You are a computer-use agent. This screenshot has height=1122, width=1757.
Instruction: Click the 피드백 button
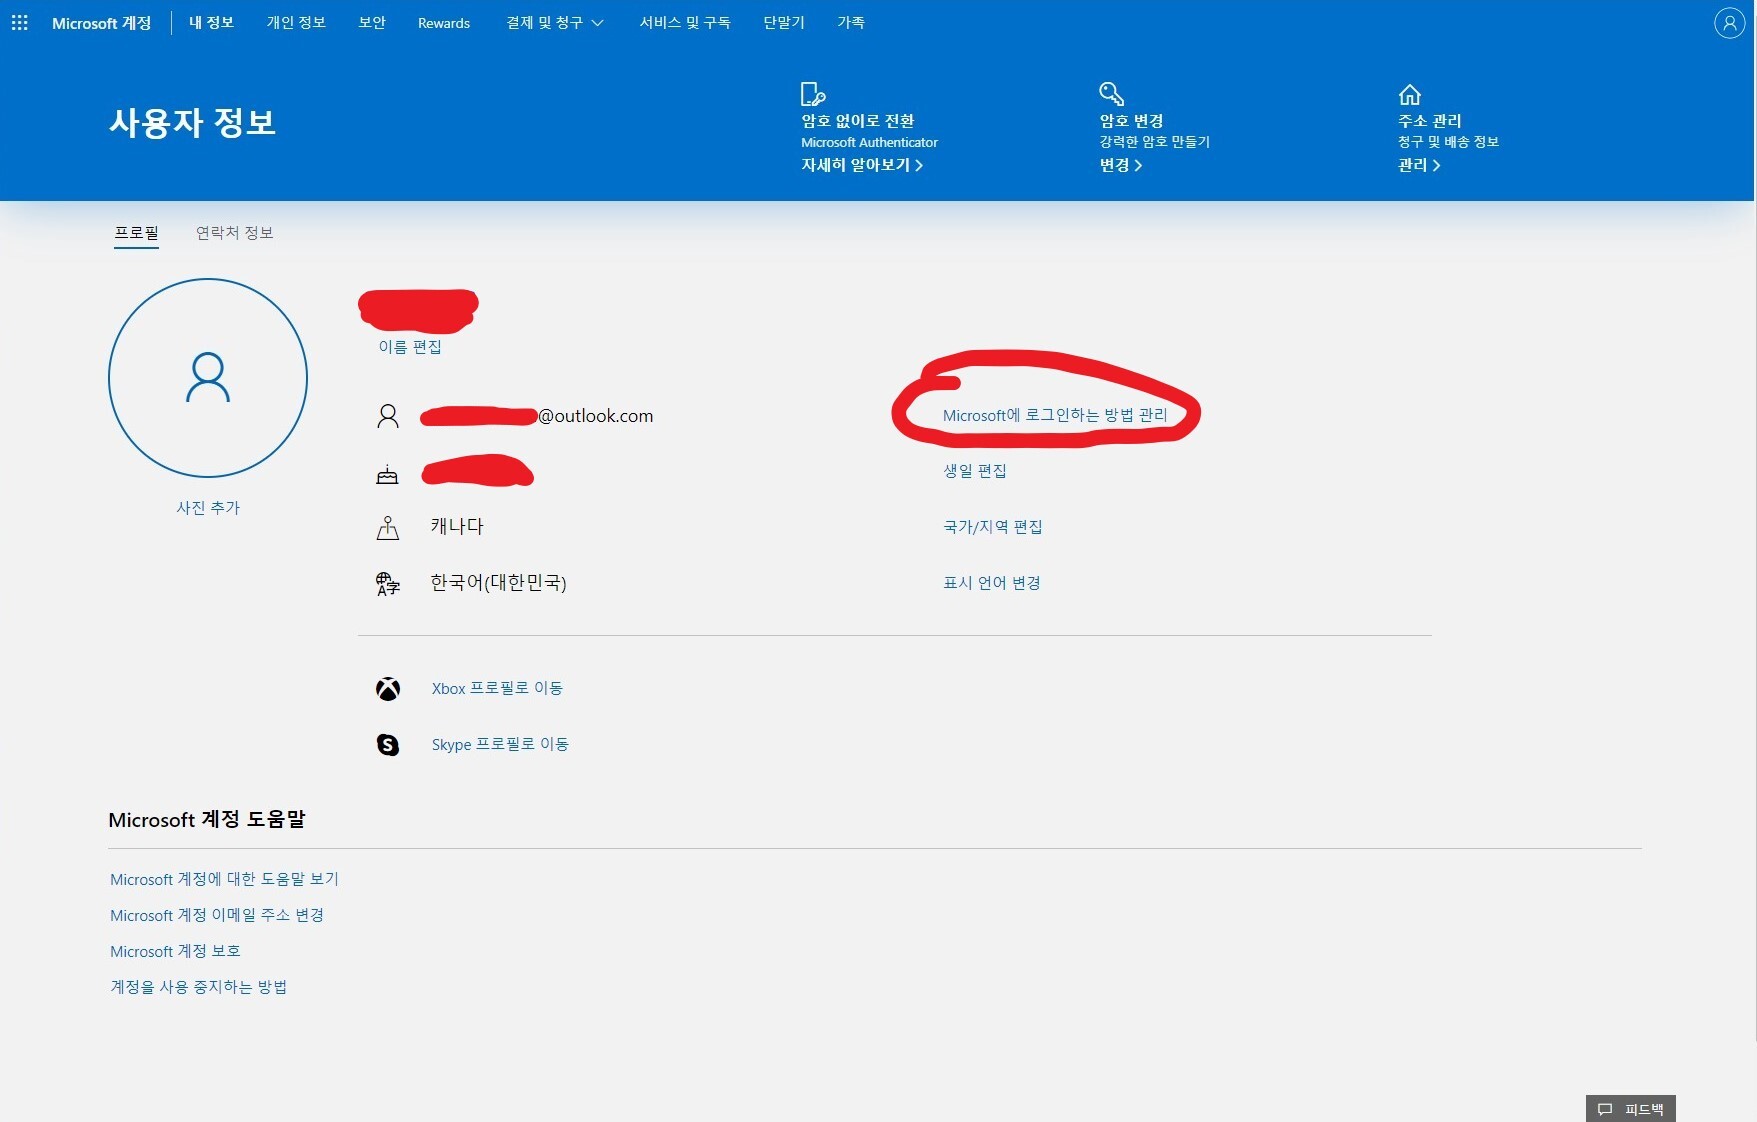click(x=1631, y=1109)
